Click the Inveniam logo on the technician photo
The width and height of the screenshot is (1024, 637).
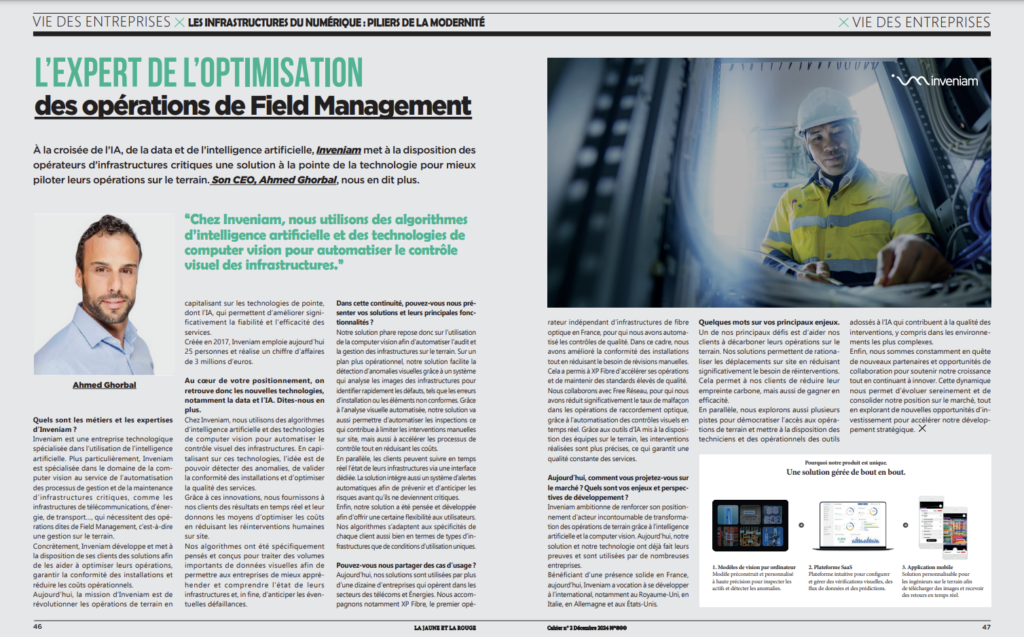click(x=935, y=80)
